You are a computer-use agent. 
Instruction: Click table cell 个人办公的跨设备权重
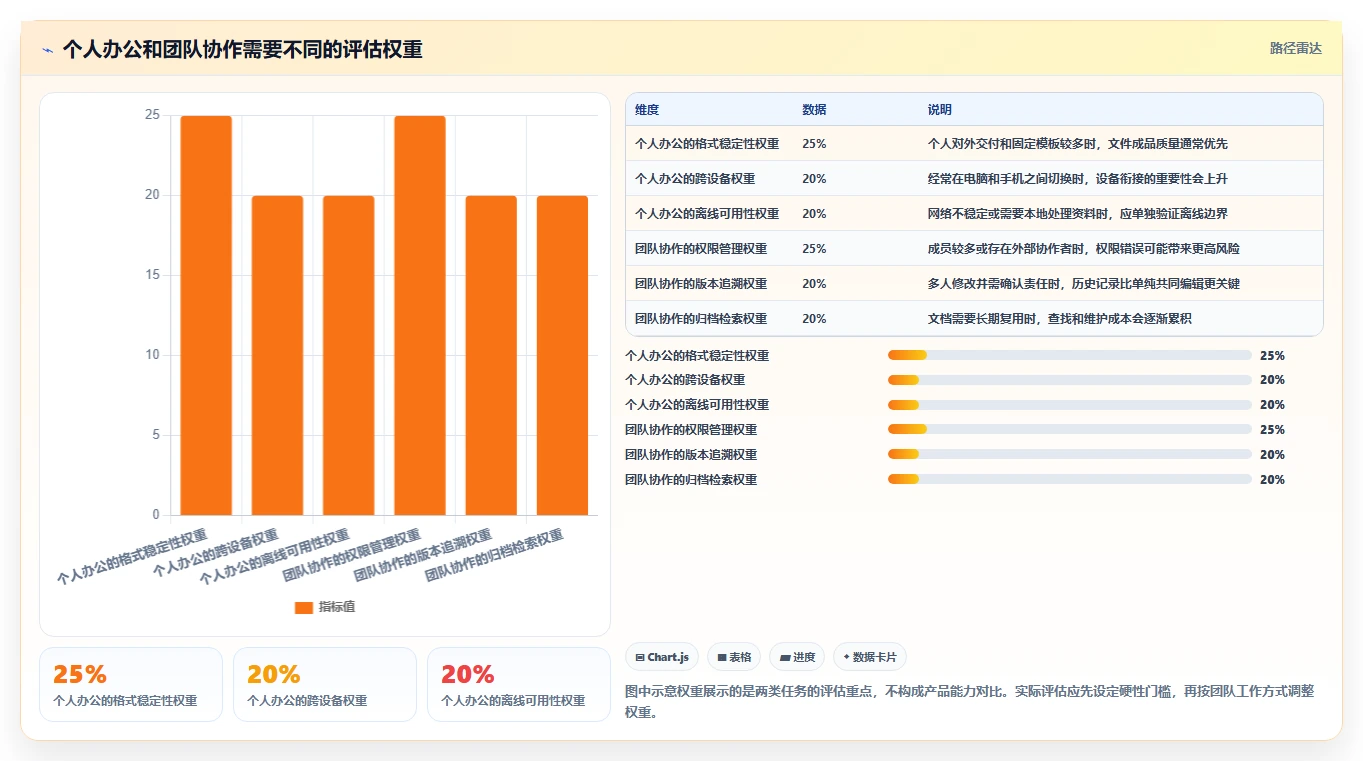pyautogui.click(x=695, y=179)
